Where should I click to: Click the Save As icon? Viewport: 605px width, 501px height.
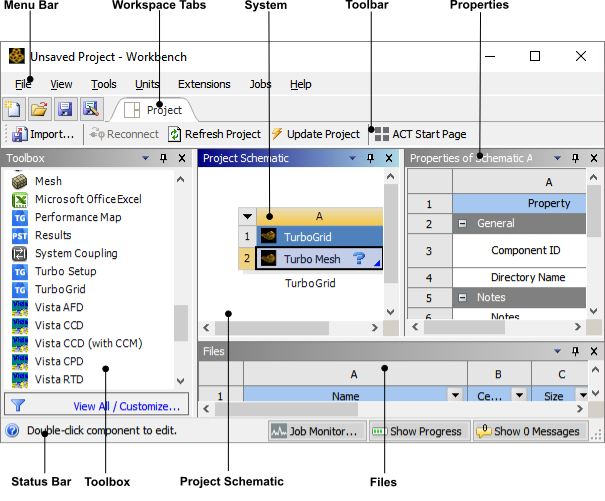click(91, 109)
